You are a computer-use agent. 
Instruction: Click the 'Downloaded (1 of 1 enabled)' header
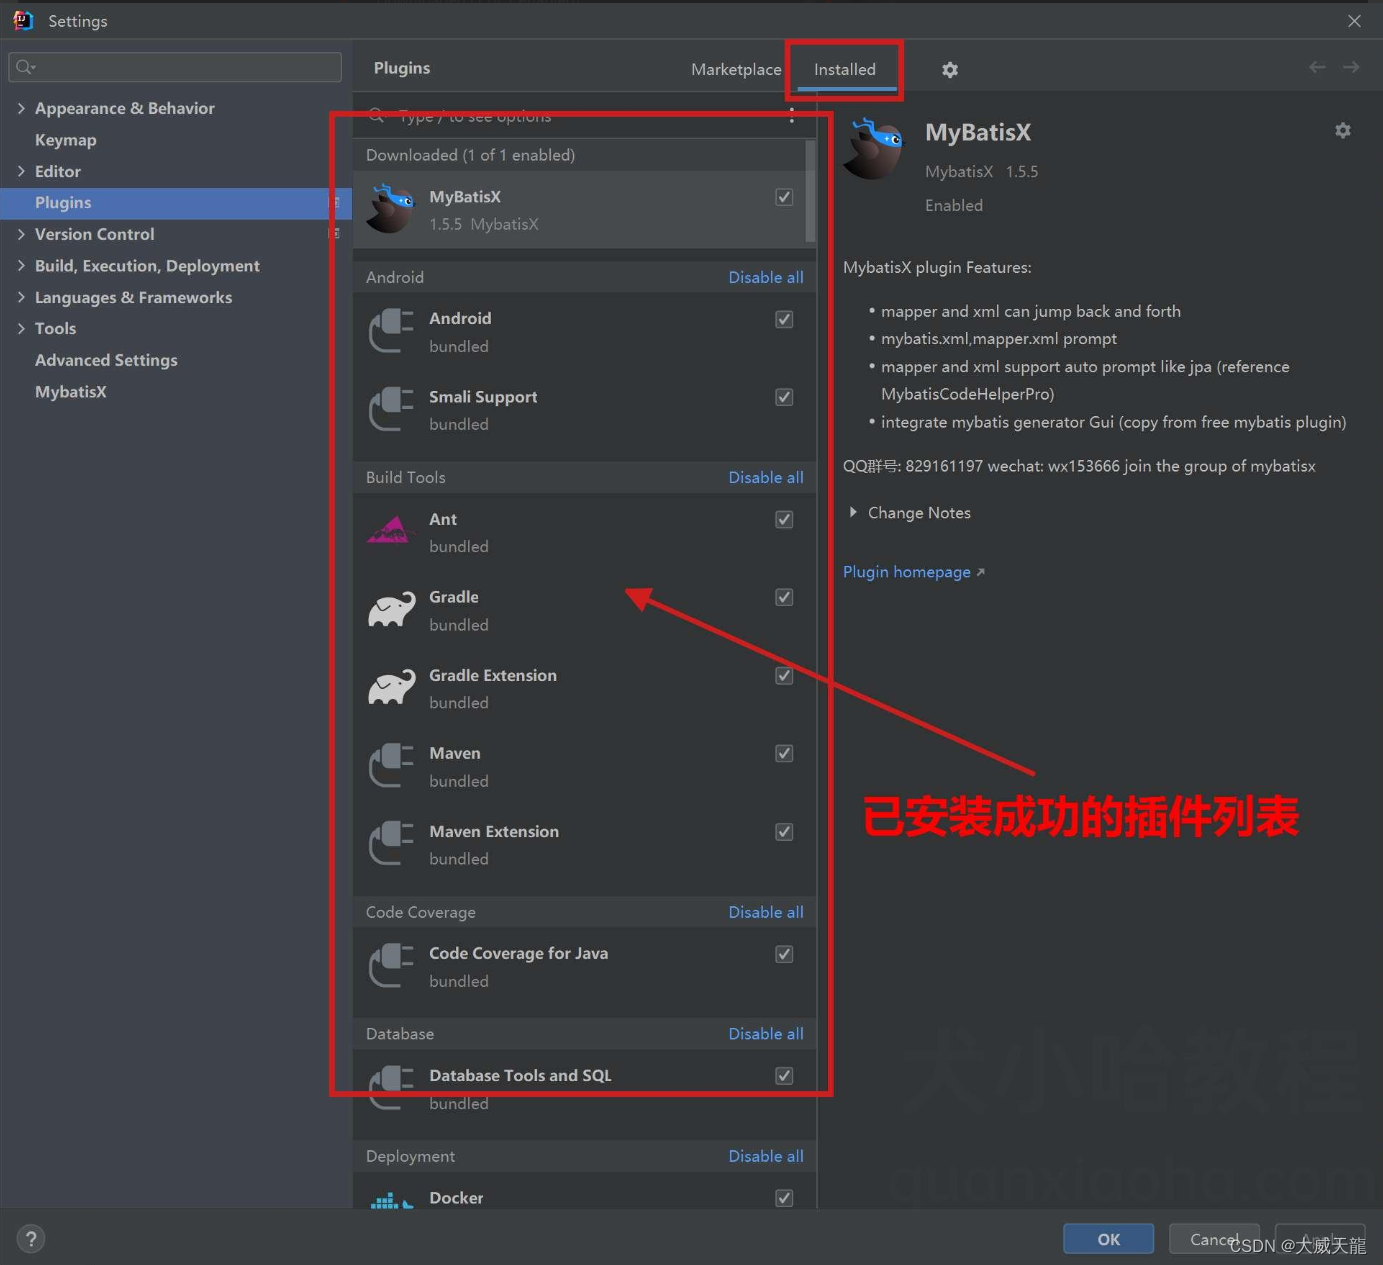click(470, 155)
